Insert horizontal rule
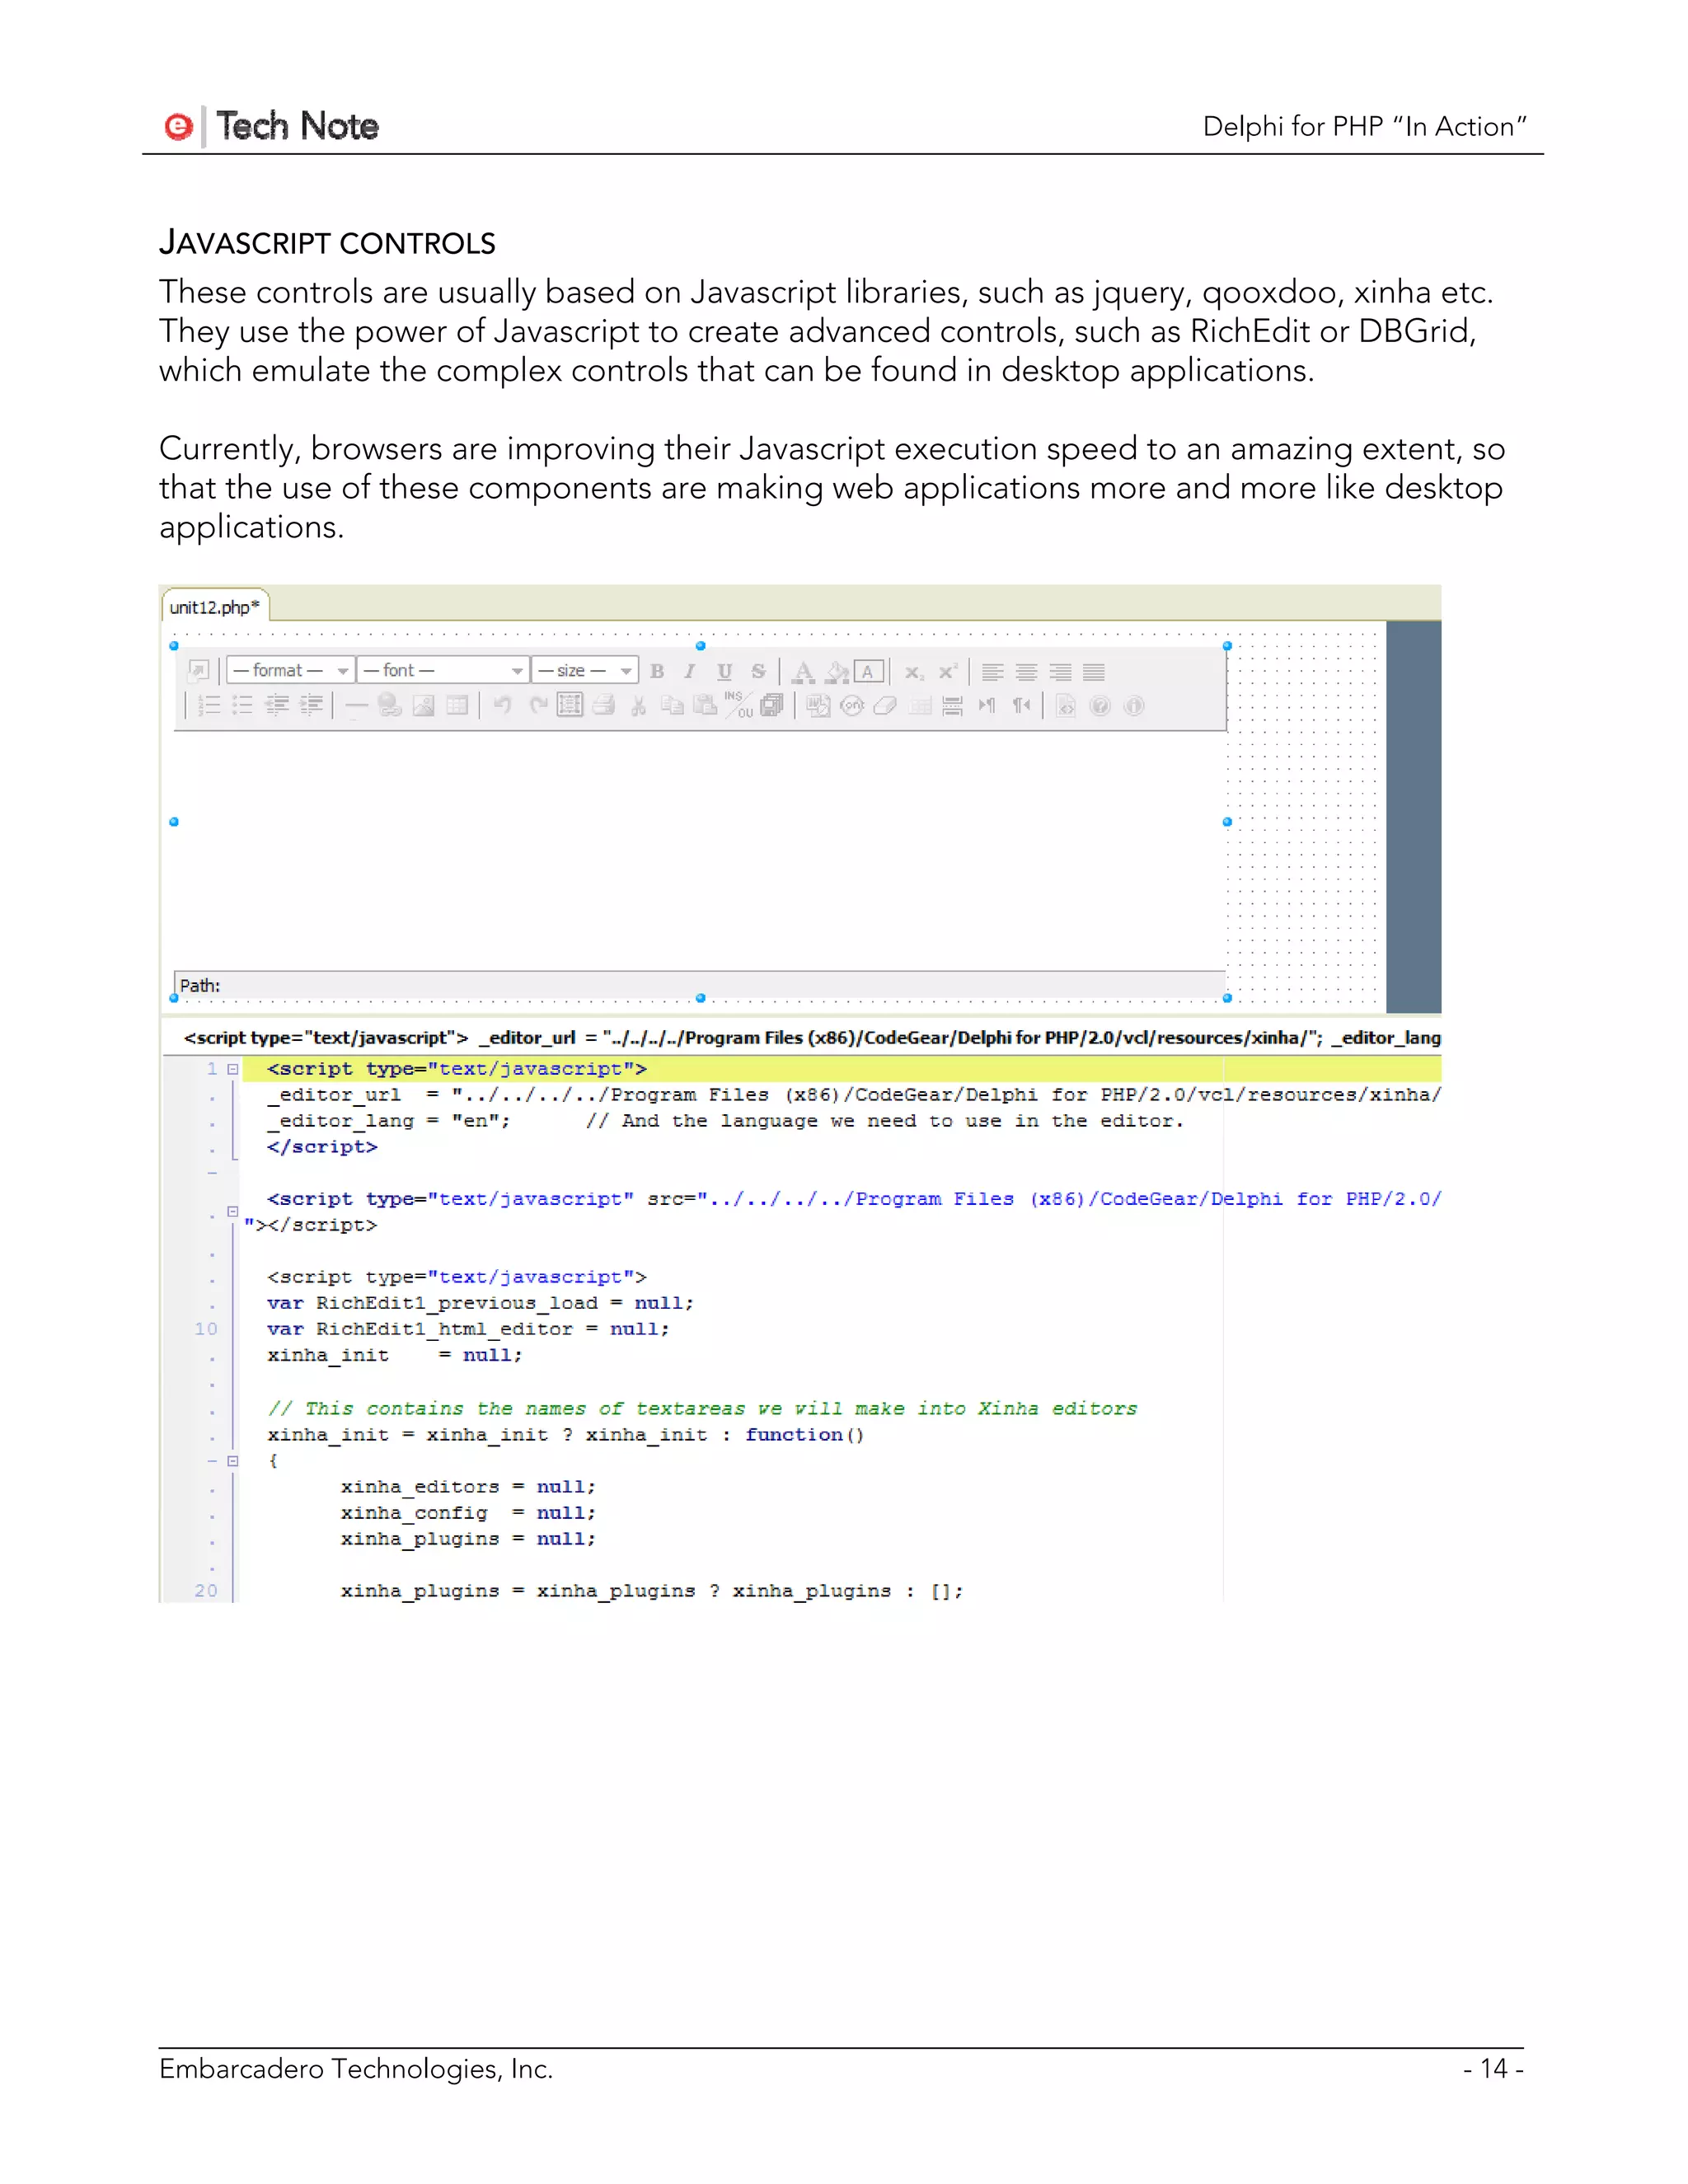1688x2184 pixels. [356, 707]
